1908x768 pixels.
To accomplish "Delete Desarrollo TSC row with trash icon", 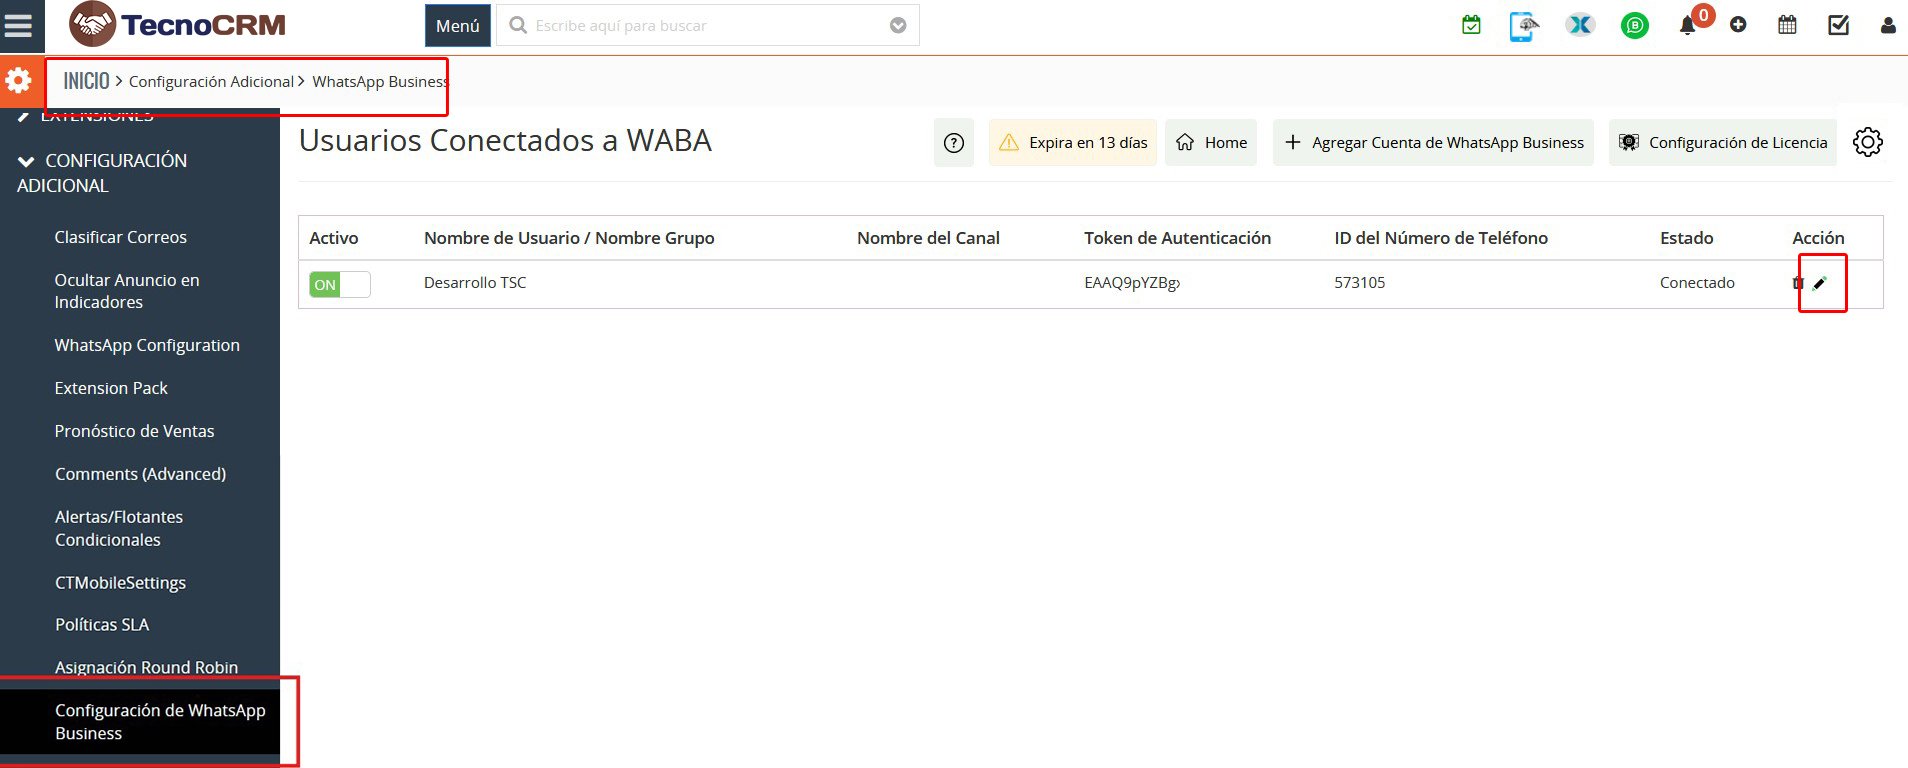I will (x=1798, y=283).
